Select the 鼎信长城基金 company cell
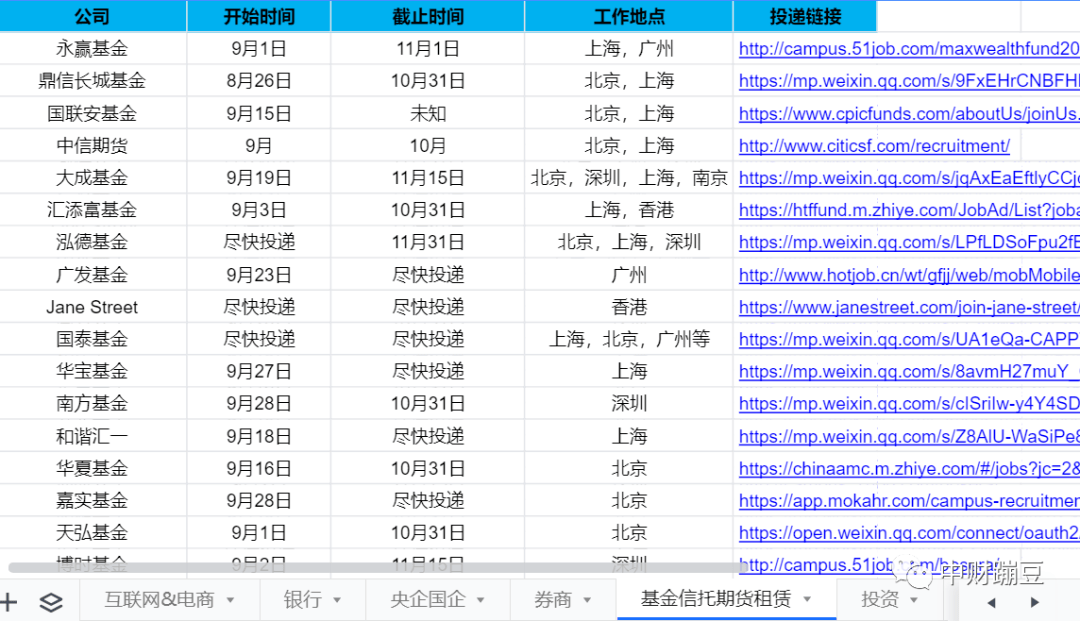This screenshot has width=1080, height=621. (93, 81)
